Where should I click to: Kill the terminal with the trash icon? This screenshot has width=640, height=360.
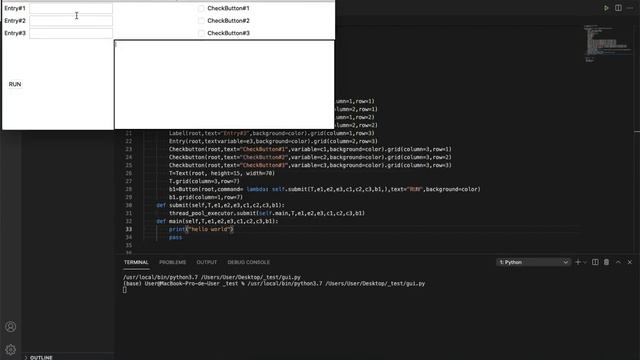point(607,262)
